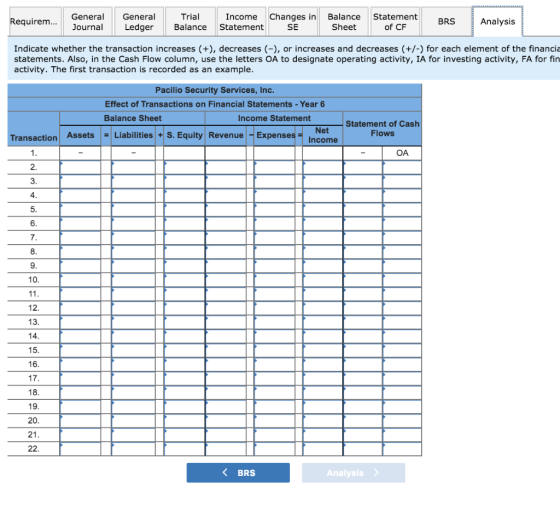Select Assets cell for transaction 9
Viewport: 560px width, 522px height.
80,266
